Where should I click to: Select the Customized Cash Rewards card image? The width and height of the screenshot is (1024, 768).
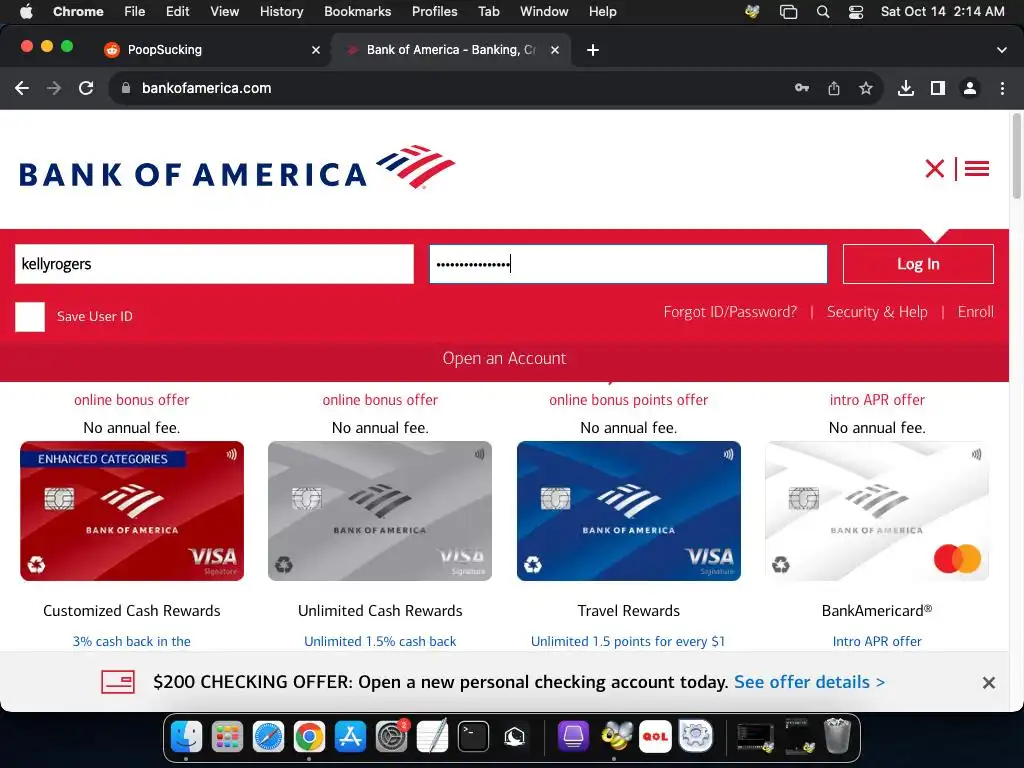point(132,511)
